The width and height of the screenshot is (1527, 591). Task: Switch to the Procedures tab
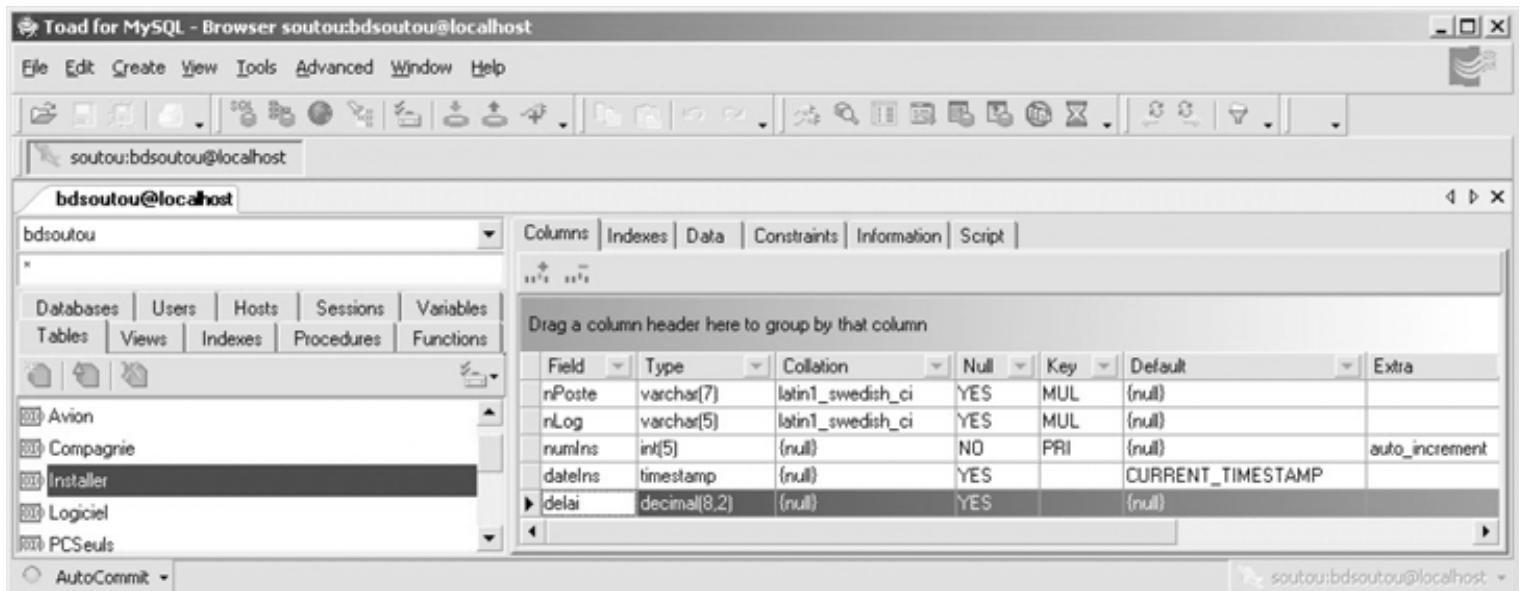336,339
